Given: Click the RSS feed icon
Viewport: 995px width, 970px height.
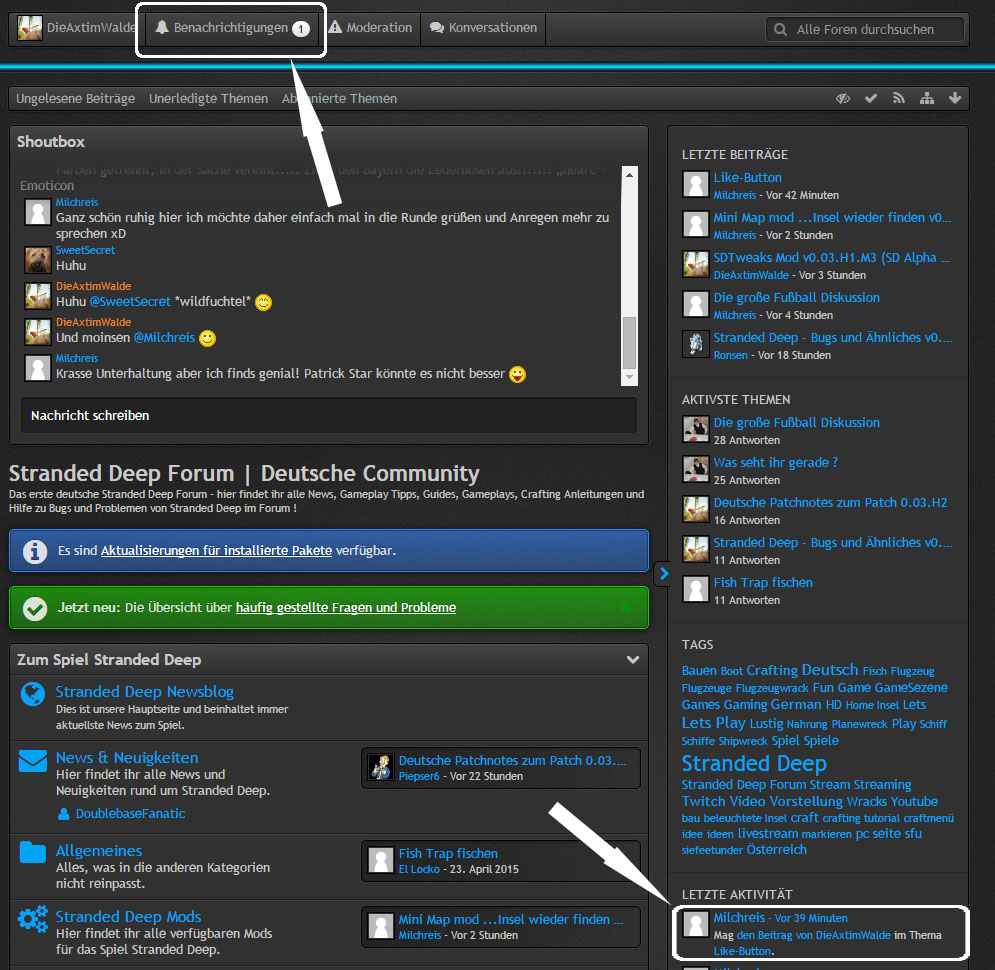Looking at the screenshot, I should point(898,98).
